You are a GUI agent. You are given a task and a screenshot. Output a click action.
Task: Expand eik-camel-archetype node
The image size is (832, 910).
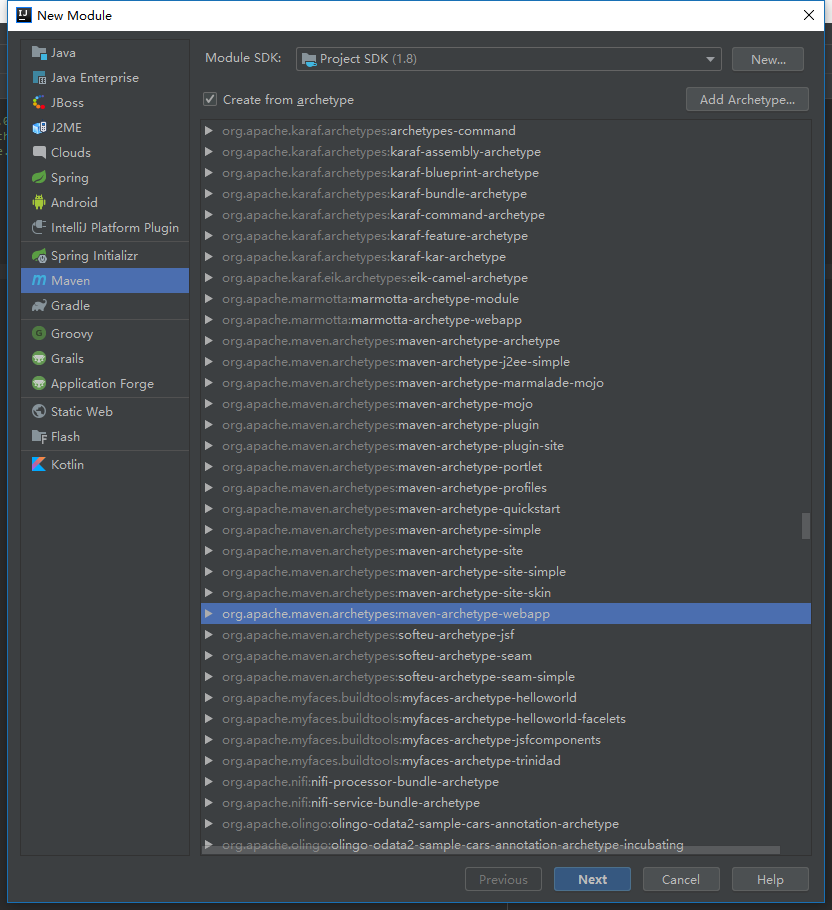tap(209, 278)
